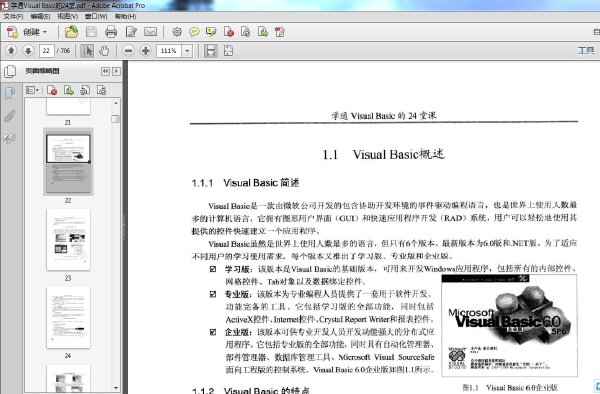Open the zoom level dropdown arrow
This screenshot has width=600, height=394.
(187, 50)
